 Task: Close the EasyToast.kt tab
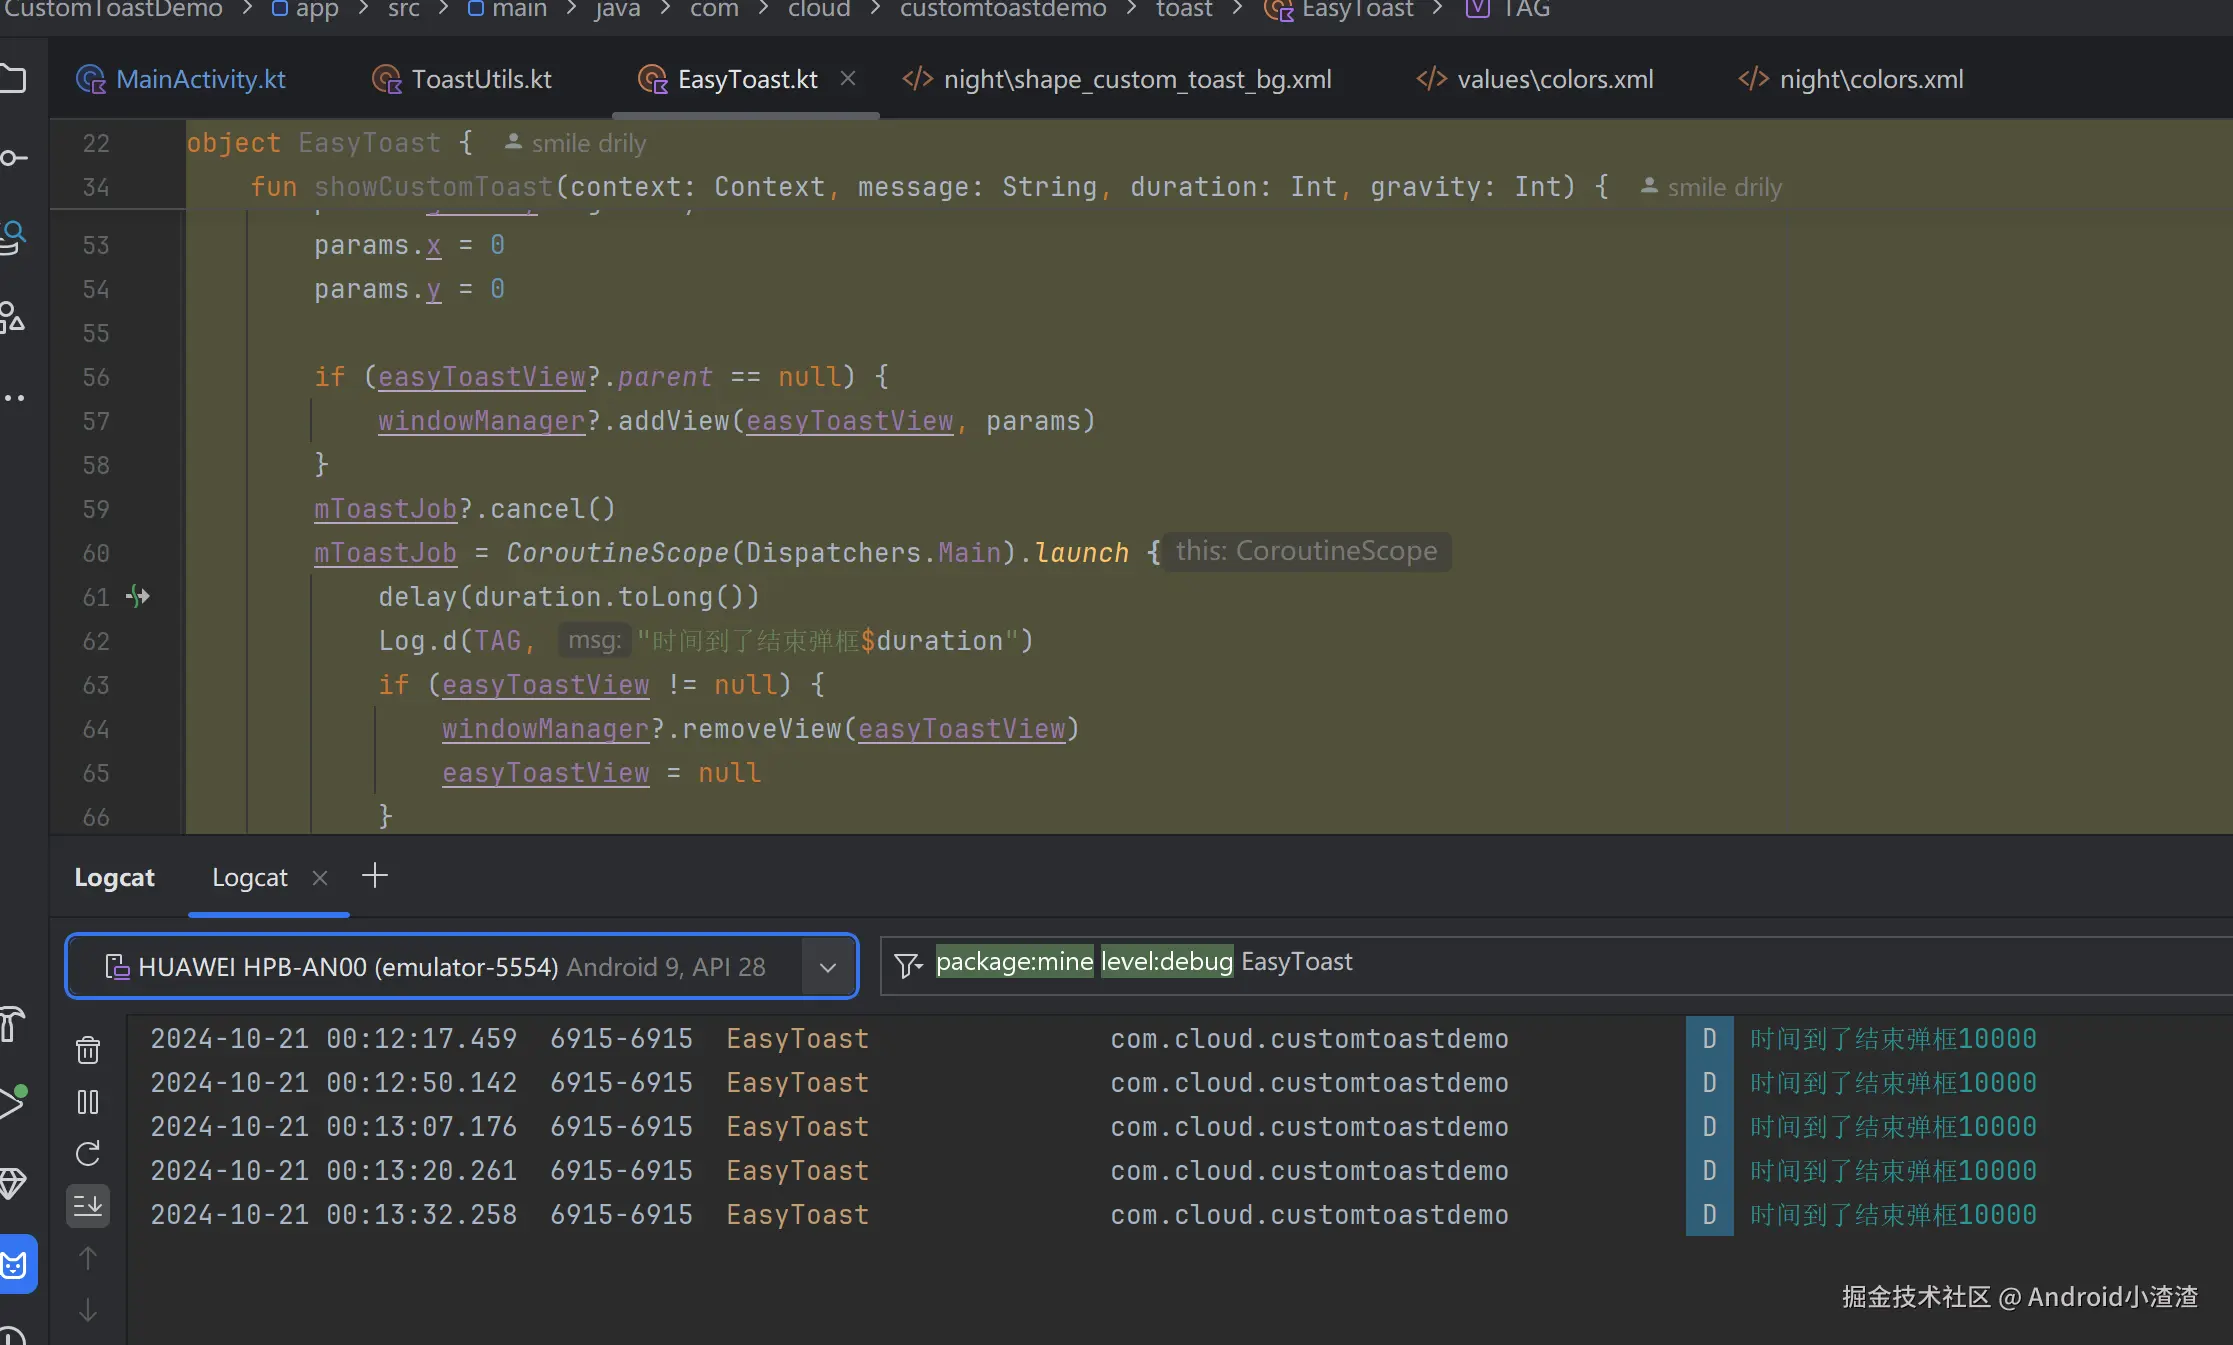tap(848, 78)
